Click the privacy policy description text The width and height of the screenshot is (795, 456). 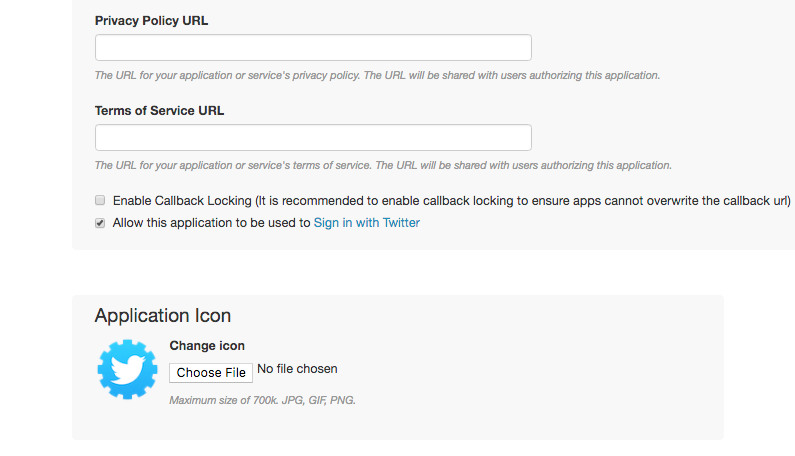click(x=377, y=76)
